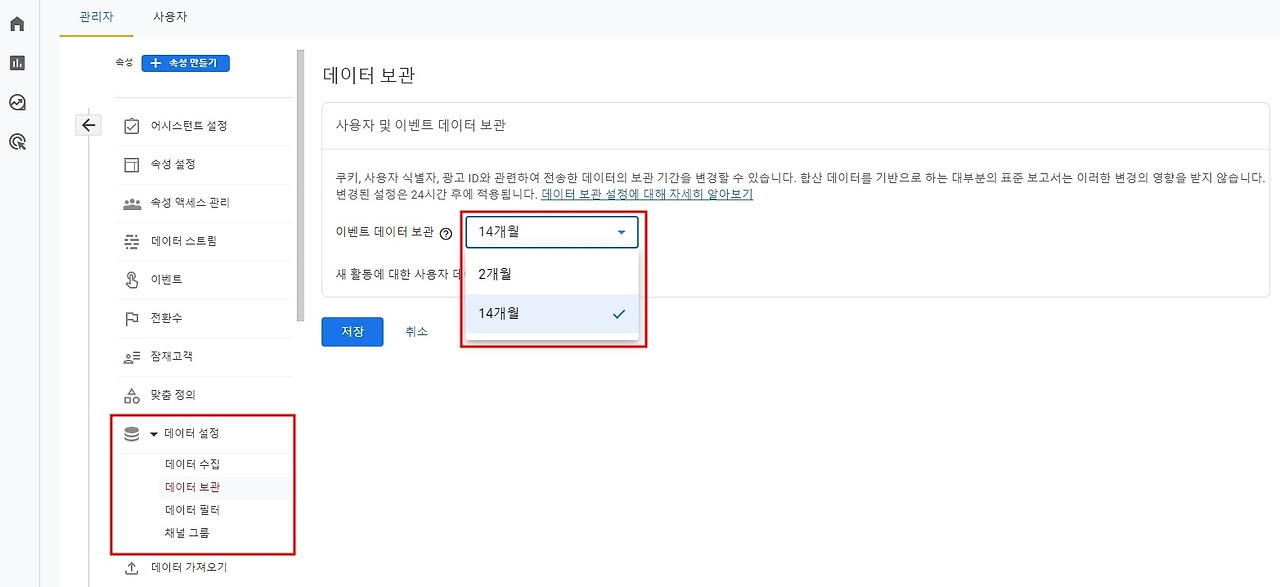The height and width of the screenshot is (587, 1280).
Task: Open the help tooltip beside 이벤트 데이터 보관
Action: (x=445, y=231)
